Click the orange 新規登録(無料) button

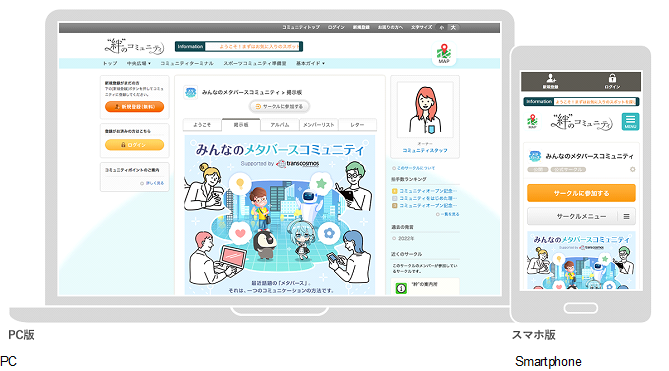tap(134, 107)
